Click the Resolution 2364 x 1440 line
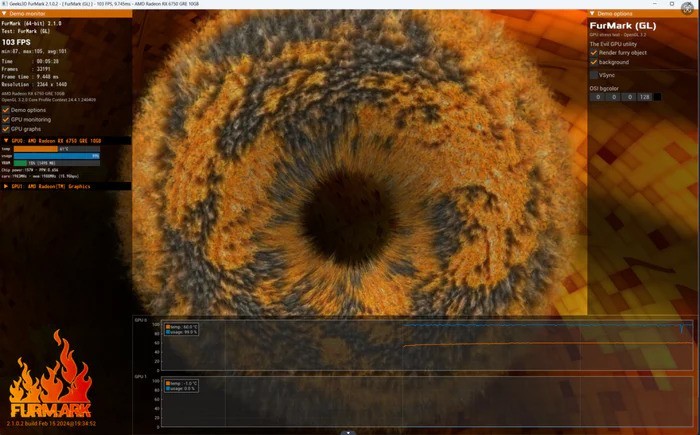The width and height of the screenshot is (700, 435). [x=34, y=84]
